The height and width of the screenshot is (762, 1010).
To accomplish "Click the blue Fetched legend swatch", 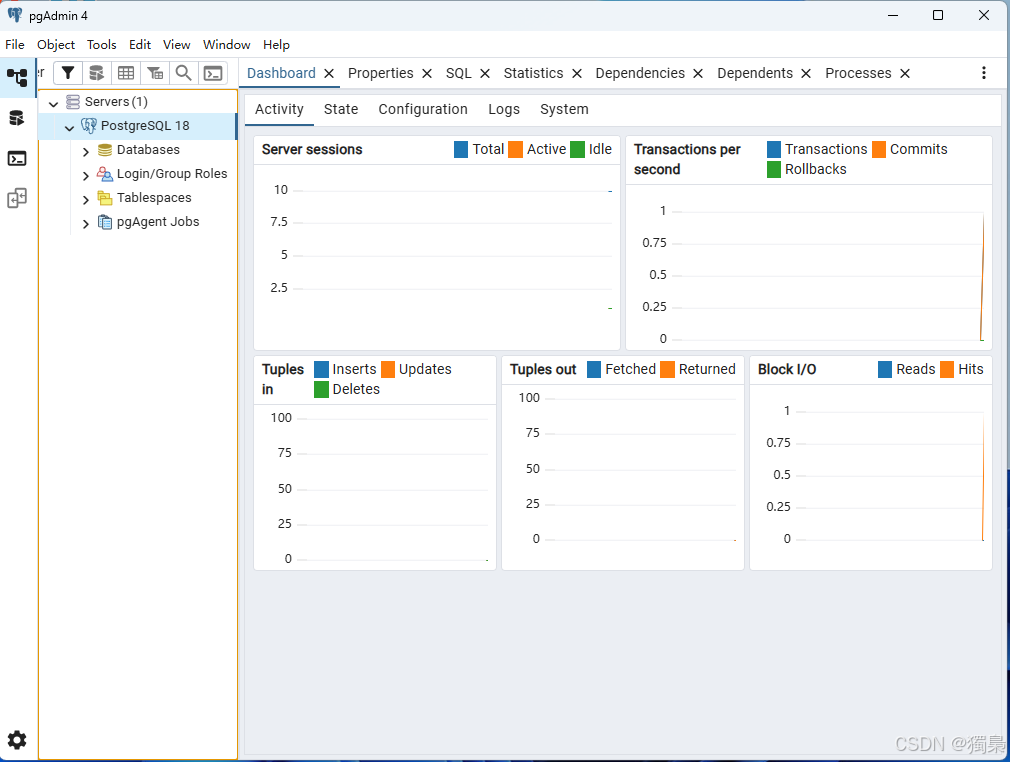I will click(x=594, y=369).
